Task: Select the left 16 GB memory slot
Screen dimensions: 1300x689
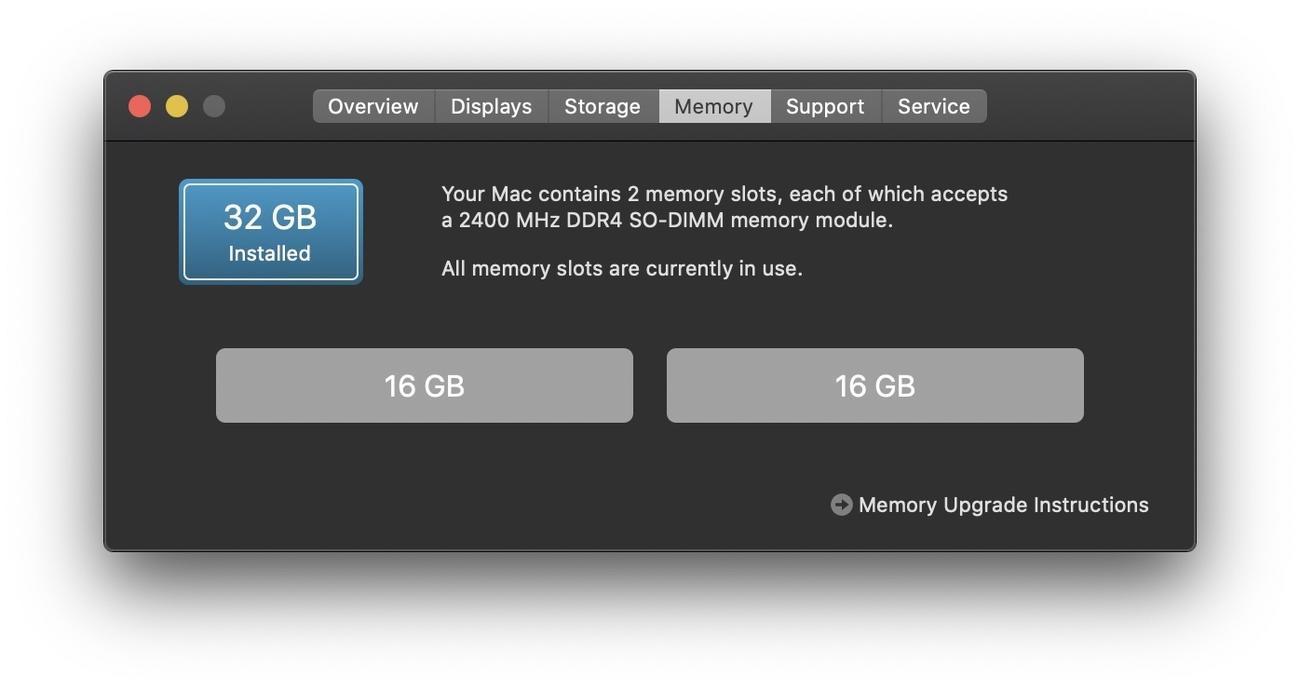Action: tap(424, 386)
